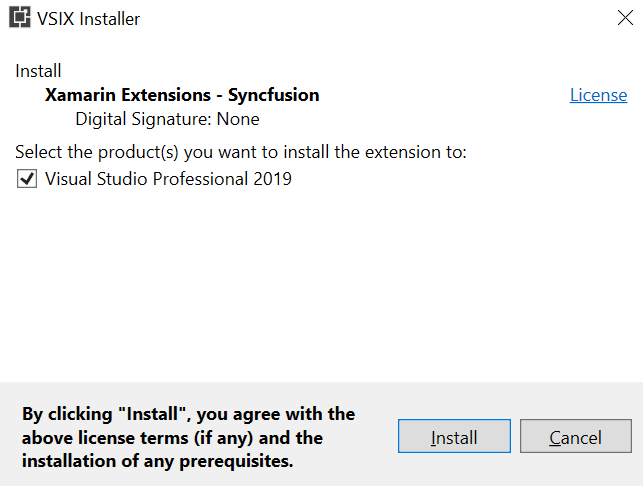Click the bold license agreement notice text
This screenshot has width=643, height=486.
[188, 437]
